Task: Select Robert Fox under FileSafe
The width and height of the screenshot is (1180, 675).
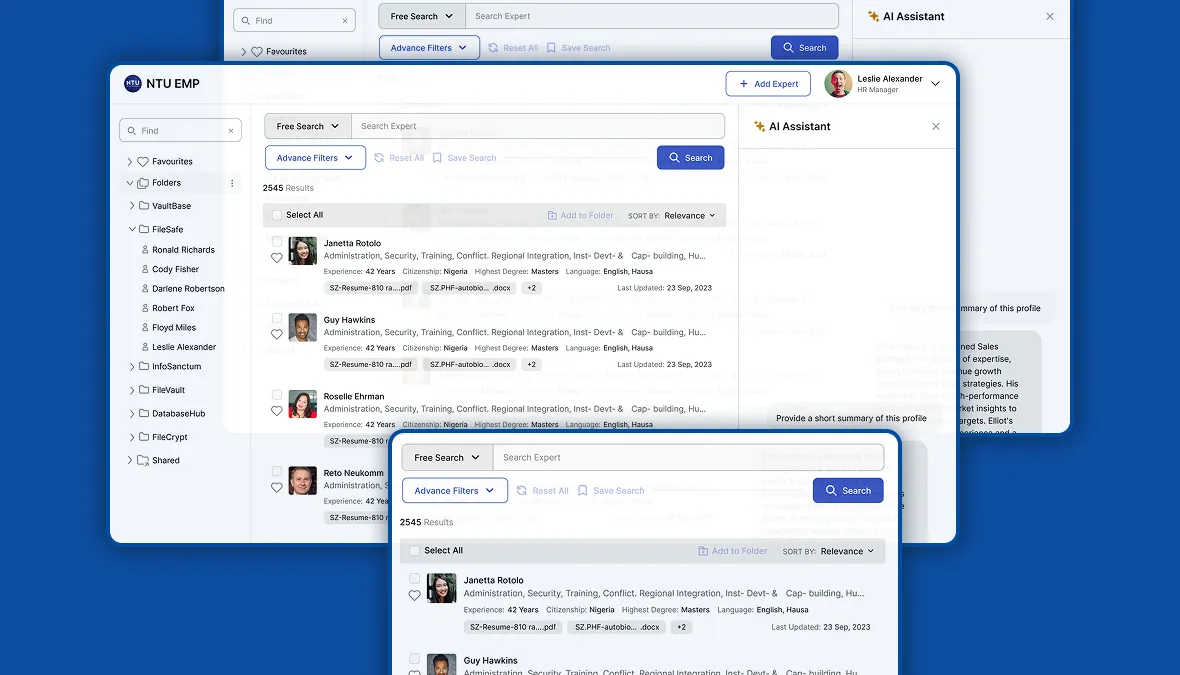Action: pyautogui.click(x=173, y=309)
